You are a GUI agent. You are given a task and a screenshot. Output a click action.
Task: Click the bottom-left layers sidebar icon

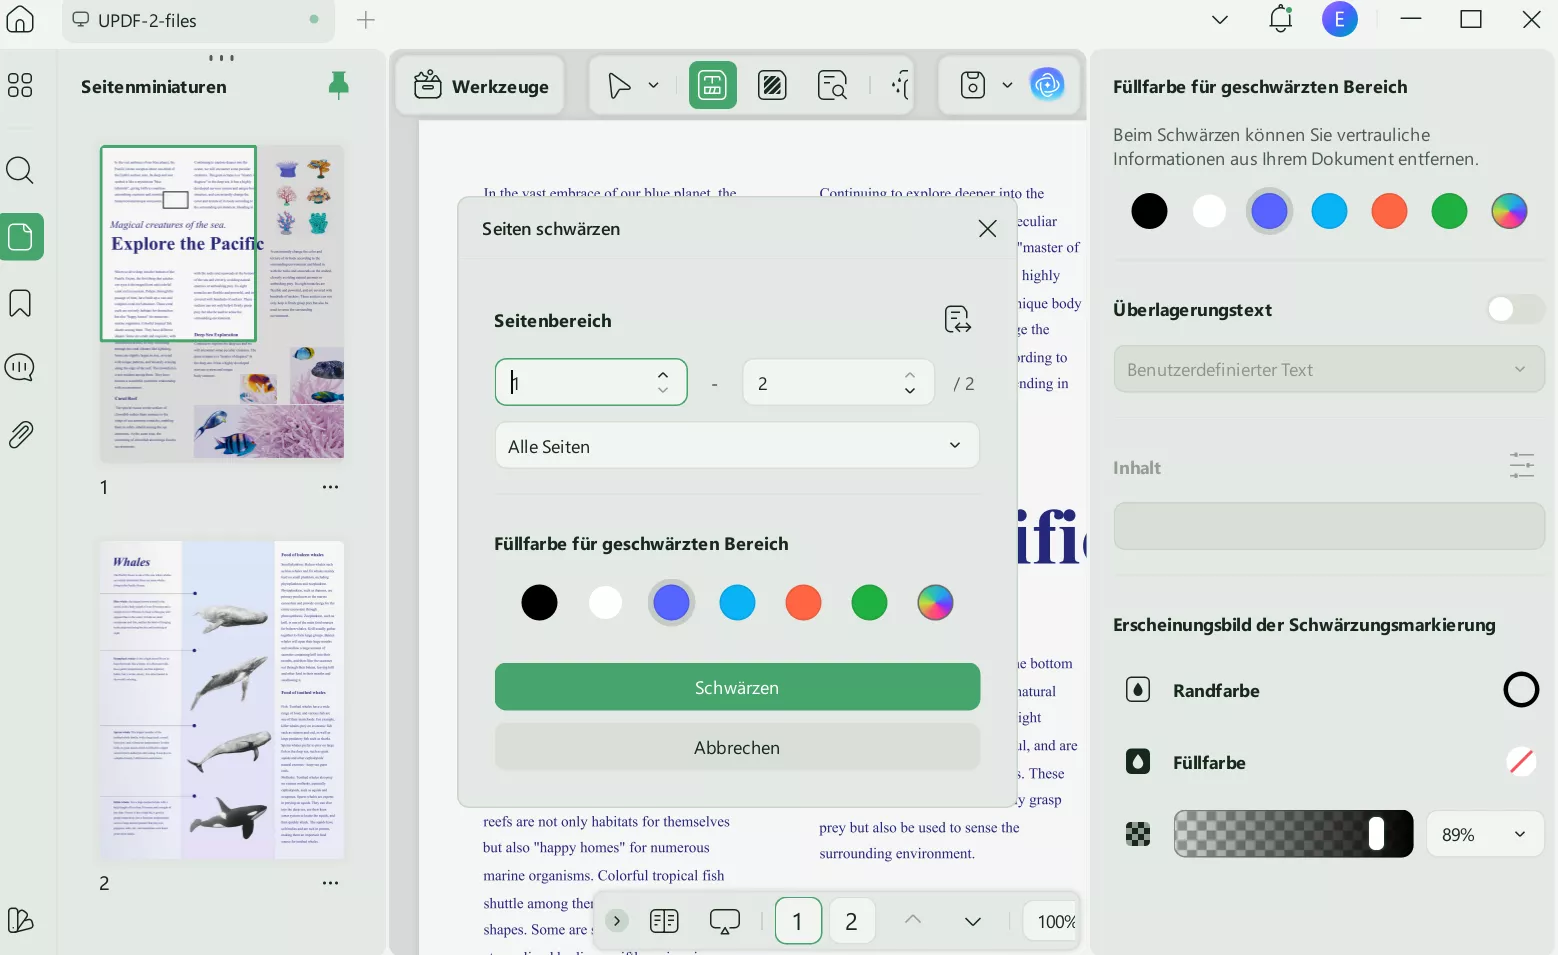point(20,919)
